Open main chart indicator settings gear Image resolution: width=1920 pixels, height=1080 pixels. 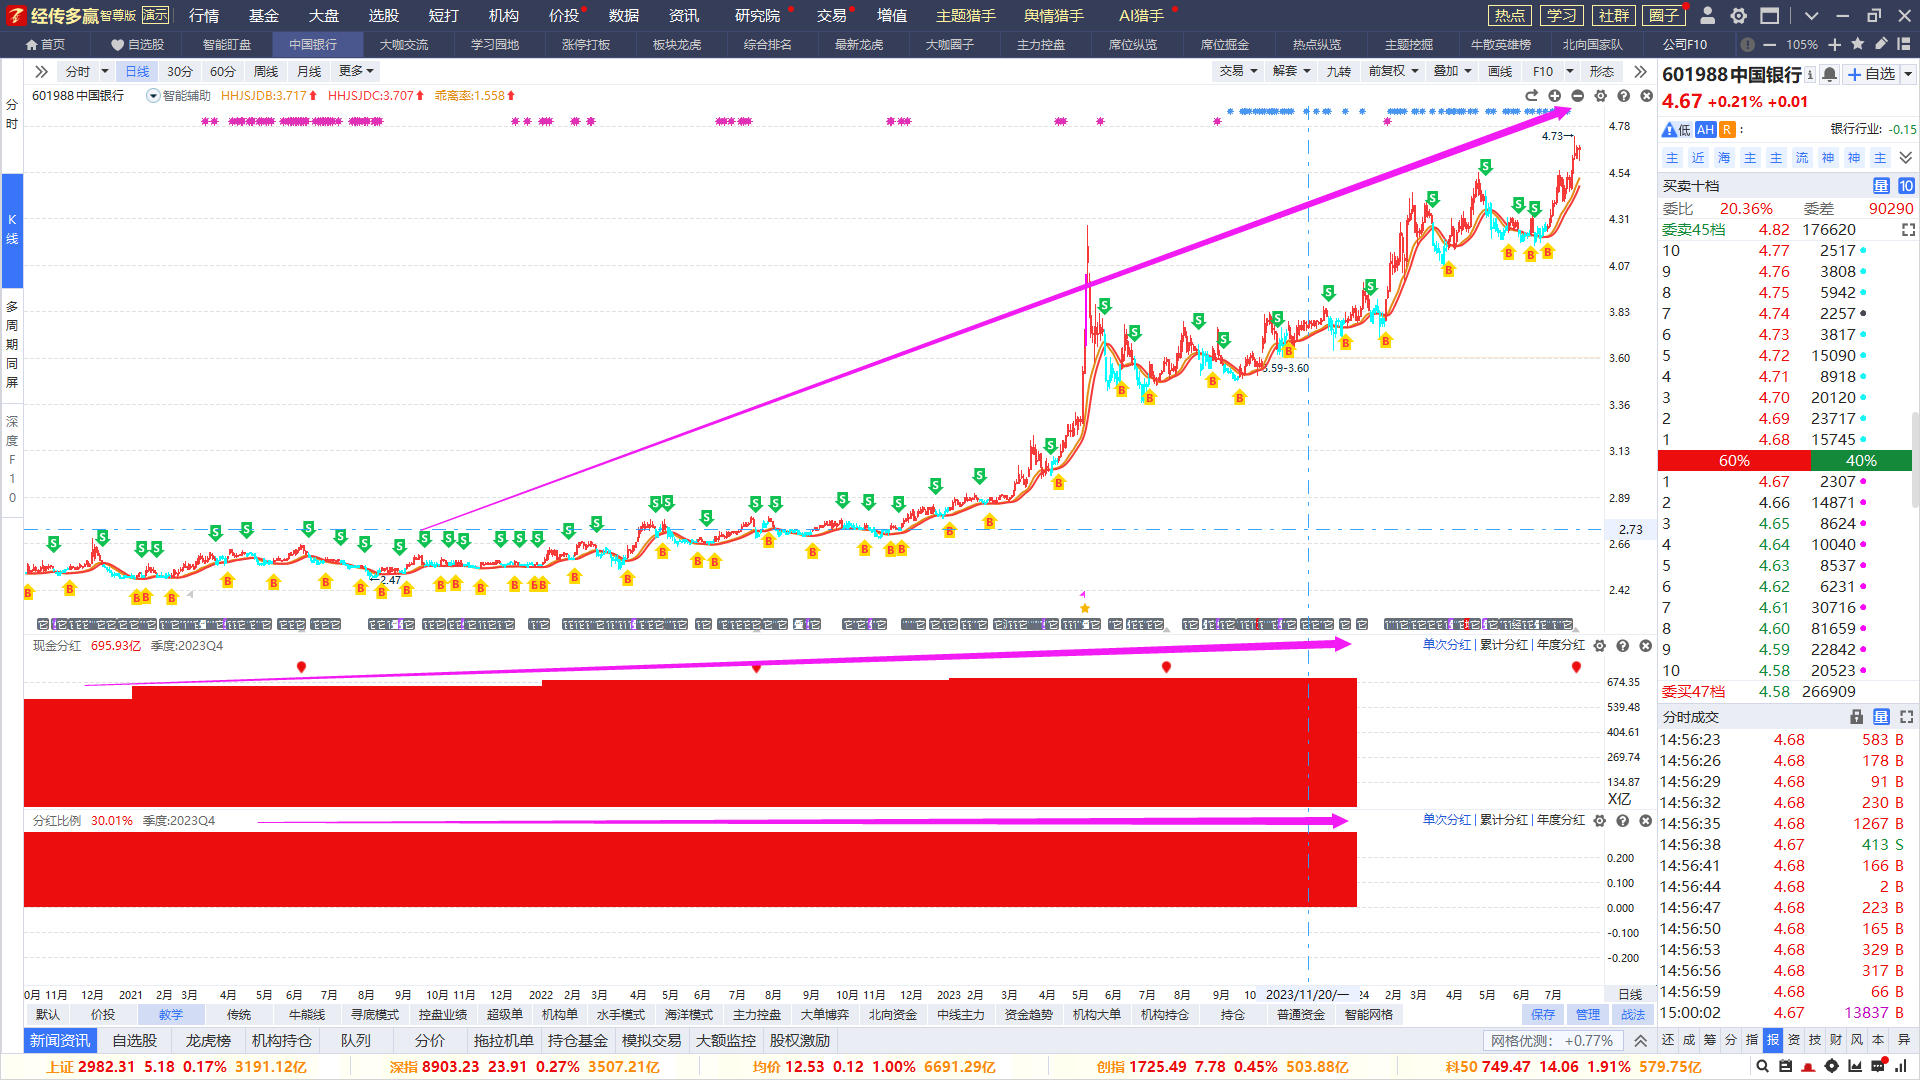coord(1601,96)
